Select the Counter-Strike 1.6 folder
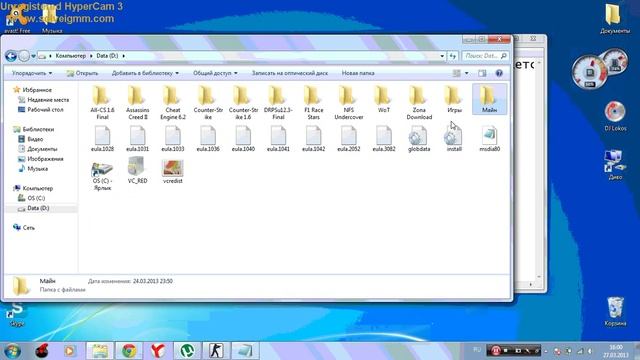The height and width of the screenshot is (360, 640). click(243, 102)
